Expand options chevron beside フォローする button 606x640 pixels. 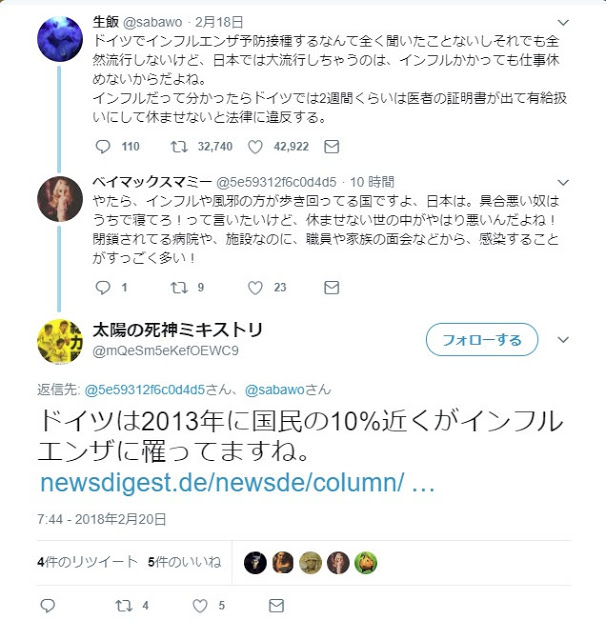tap(563, 340)
